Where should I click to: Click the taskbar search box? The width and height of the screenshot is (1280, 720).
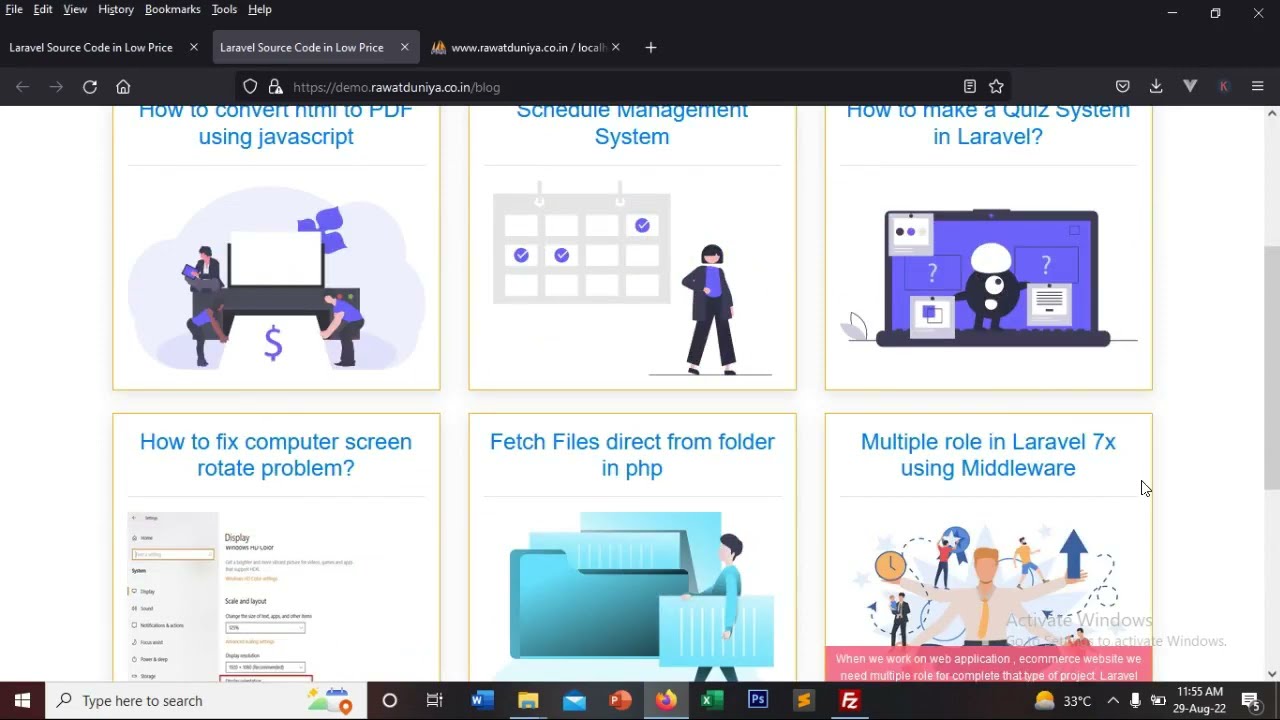point(205,700)
